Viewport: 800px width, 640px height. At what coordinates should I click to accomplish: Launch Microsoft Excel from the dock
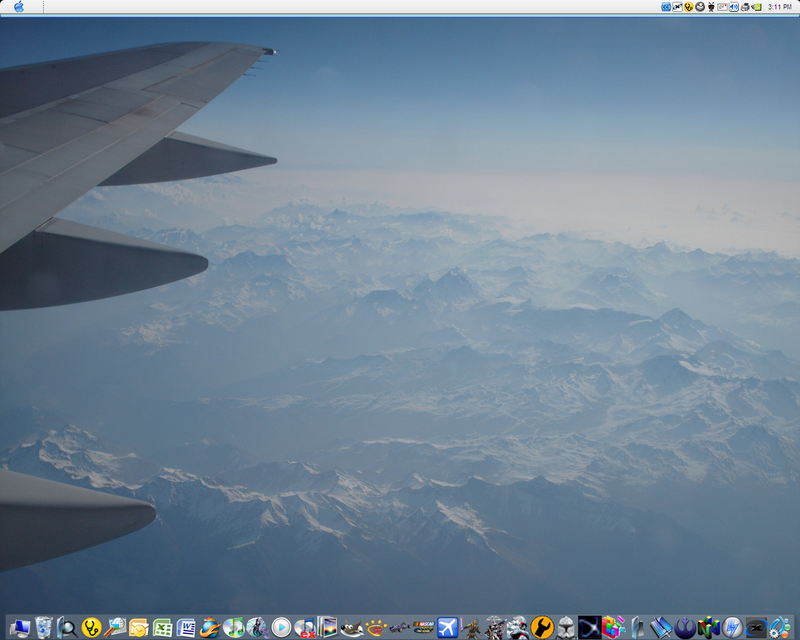[x=163, y=628]
